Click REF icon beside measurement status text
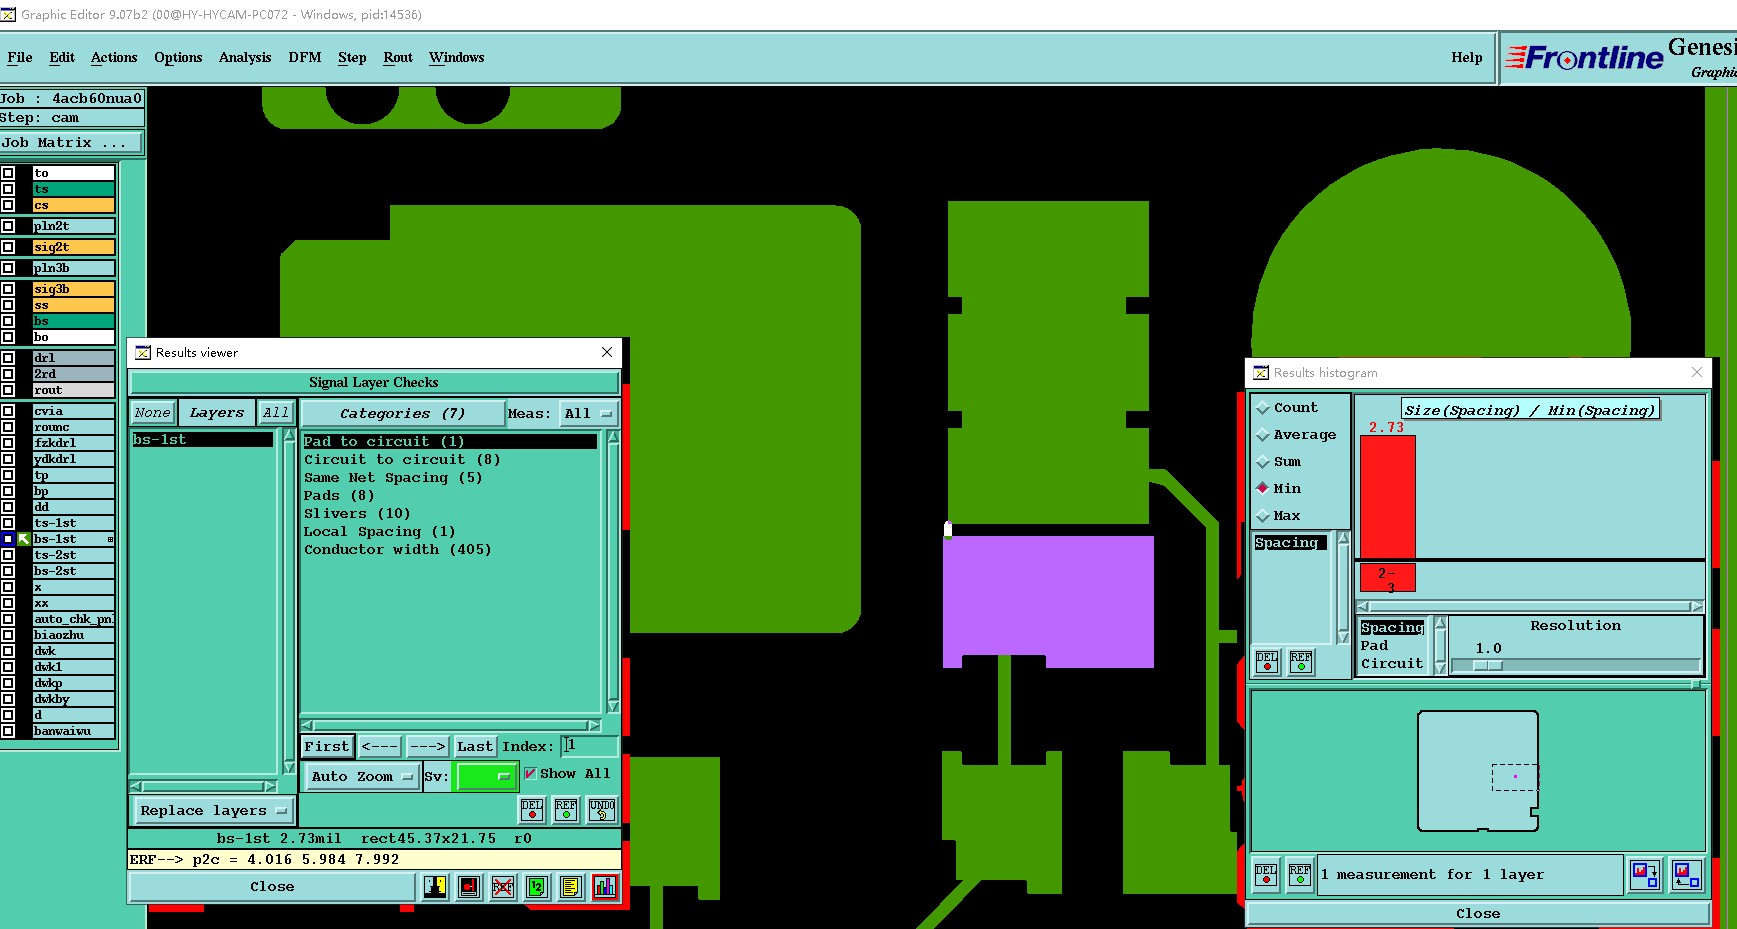 click(x=1300, y=875)
